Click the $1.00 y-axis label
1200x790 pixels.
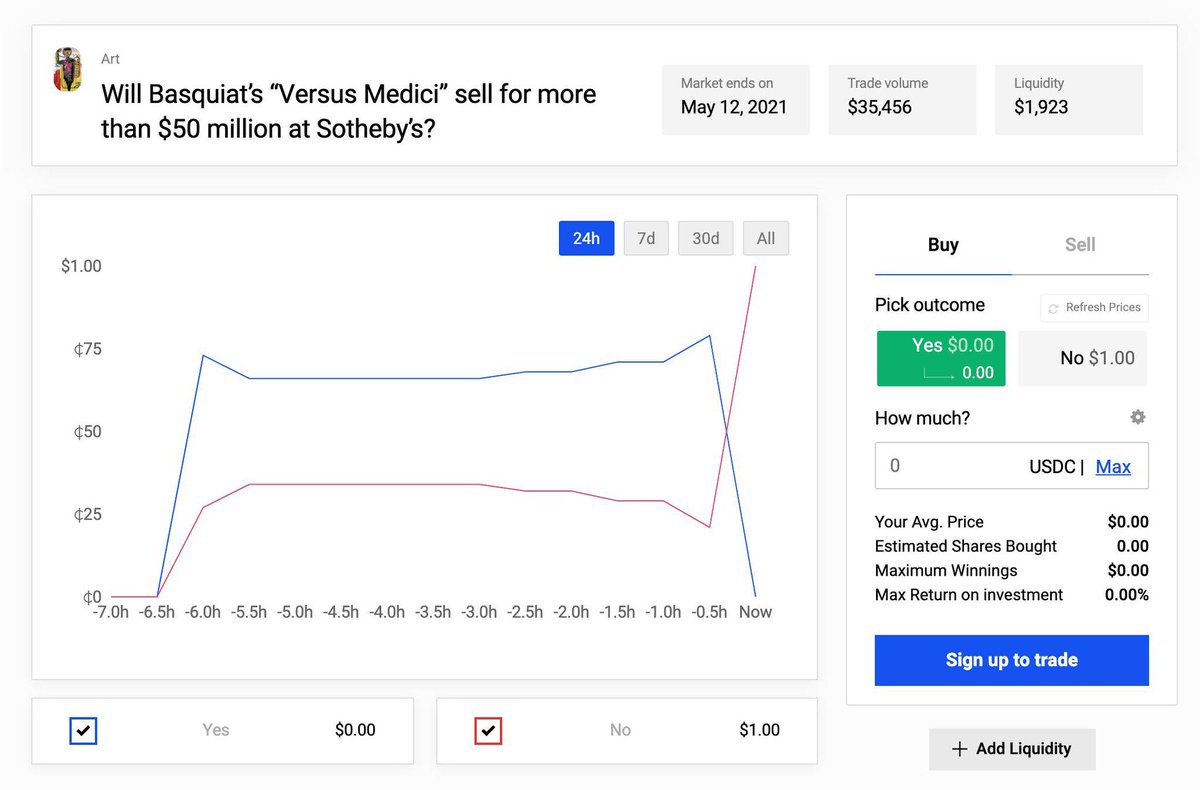point(81,266)
